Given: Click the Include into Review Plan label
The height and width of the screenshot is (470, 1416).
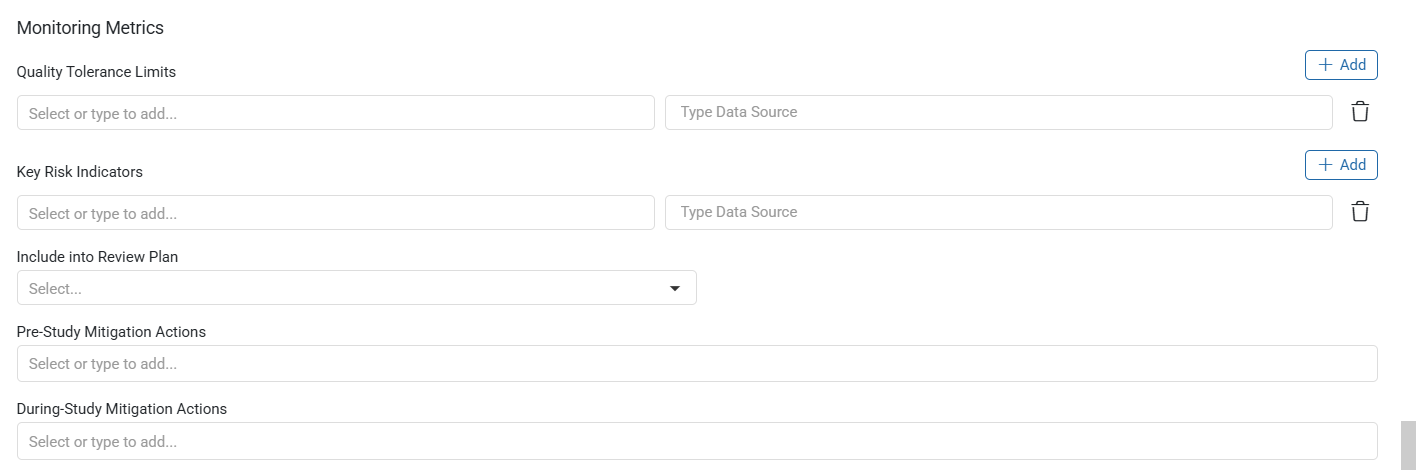Looking at the screenshot, I should coord(97,257).
